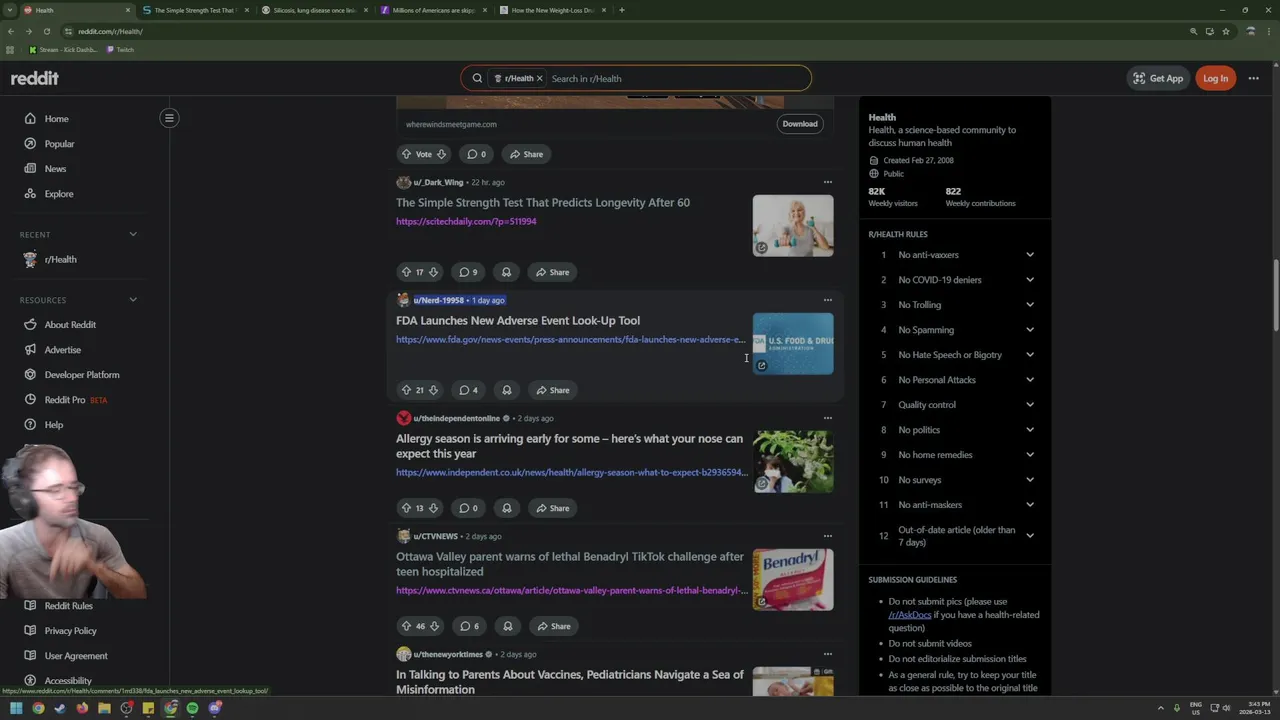
Task: Expand rule 8 No politics
Action: coord(1030,430)
